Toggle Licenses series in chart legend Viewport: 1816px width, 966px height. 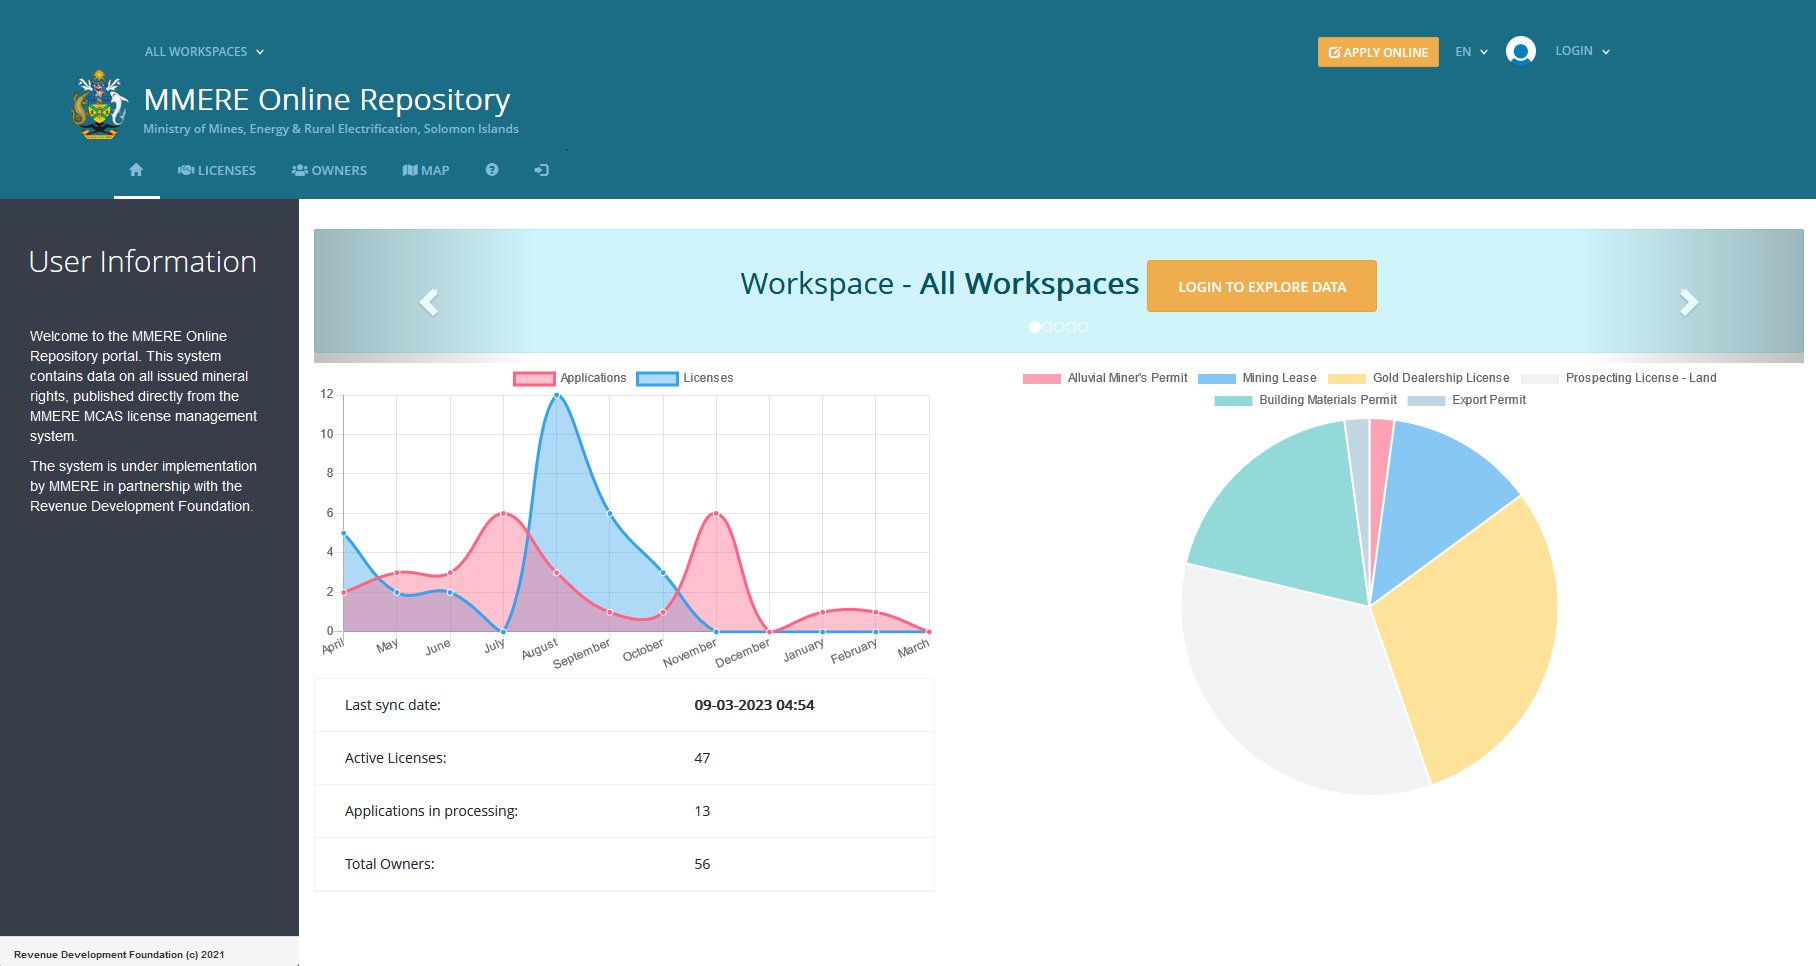click(685, 378)
